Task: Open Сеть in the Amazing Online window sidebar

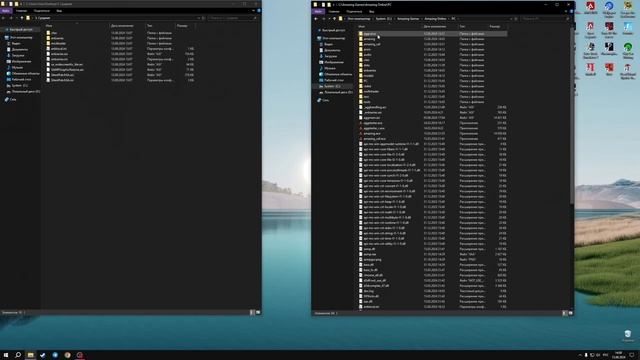Action: (323, 100)
